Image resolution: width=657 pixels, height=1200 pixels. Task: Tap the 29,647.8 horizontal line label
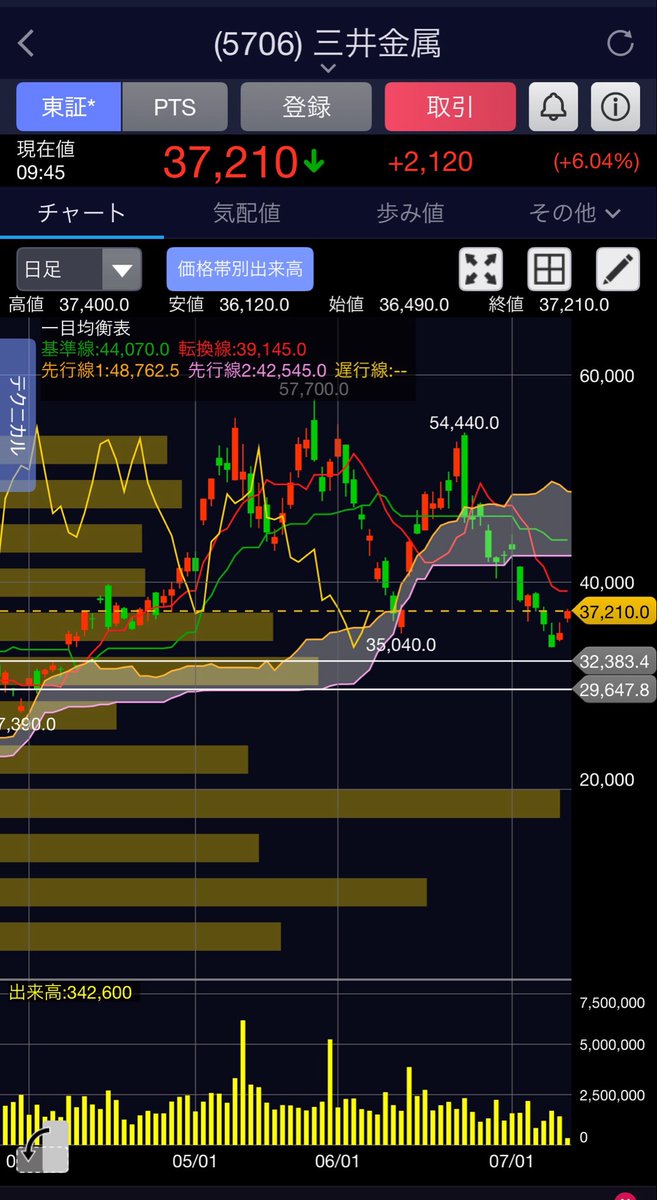coord(614,690)
